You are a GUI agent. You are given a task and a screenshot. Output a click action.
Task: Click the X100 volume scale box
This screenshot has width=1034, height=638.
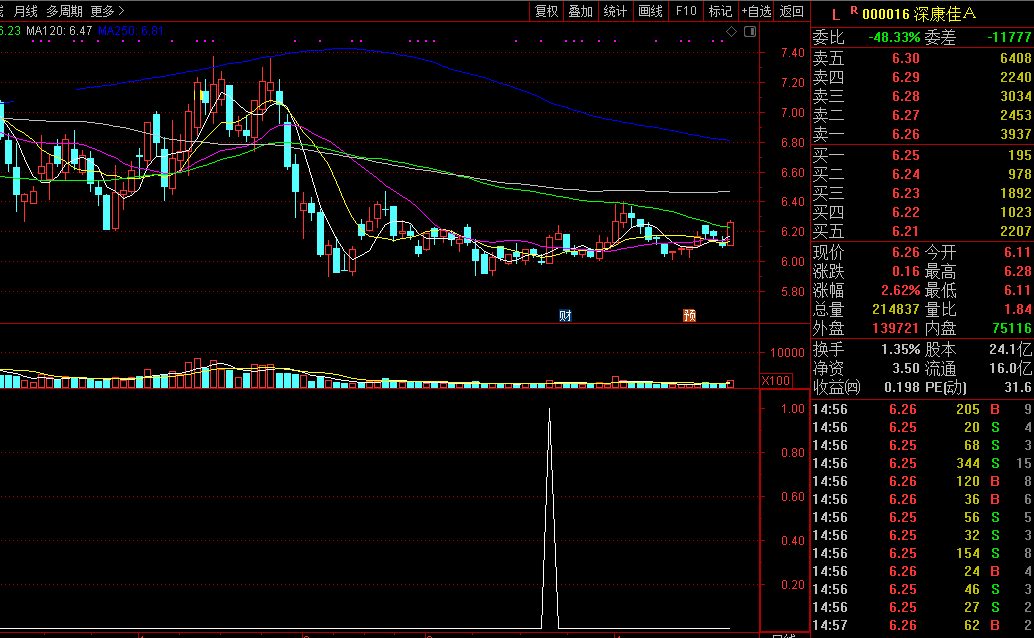776,381
